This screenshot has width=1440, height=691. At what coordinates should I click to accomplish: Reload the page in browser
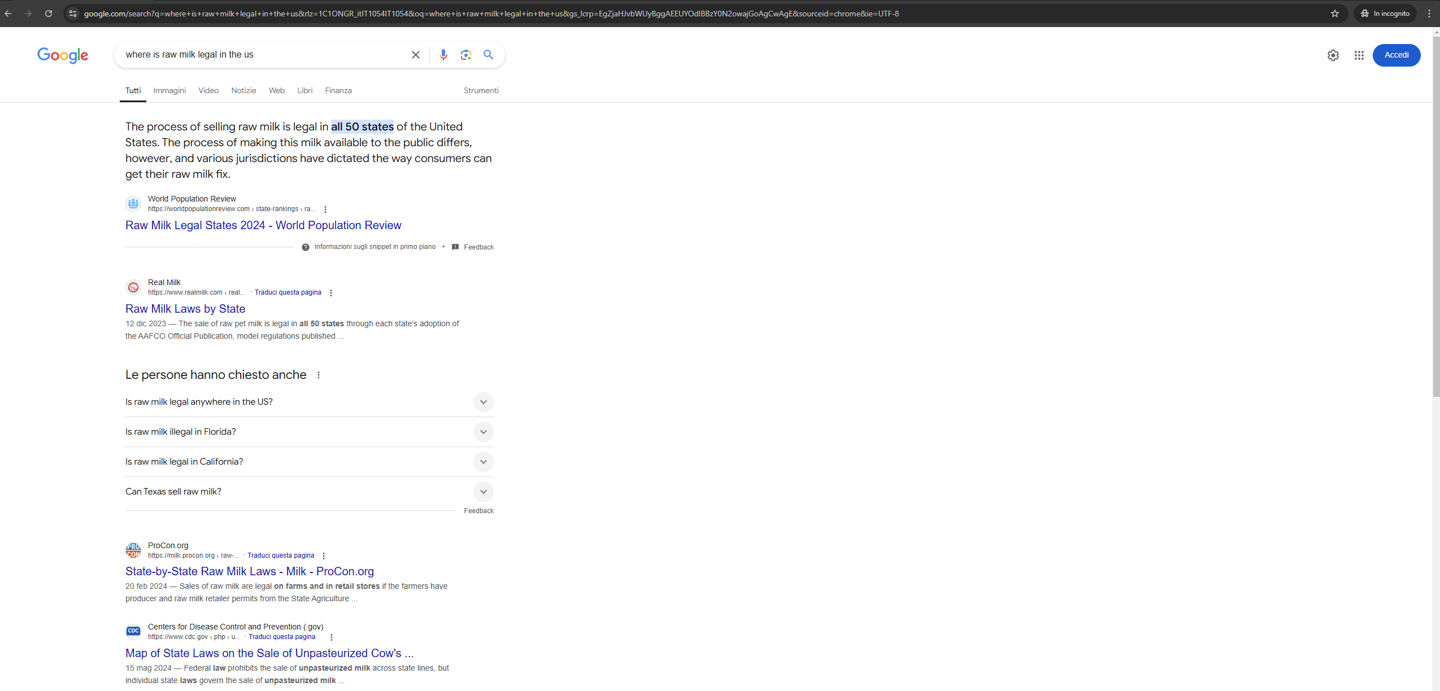[48, 14]
